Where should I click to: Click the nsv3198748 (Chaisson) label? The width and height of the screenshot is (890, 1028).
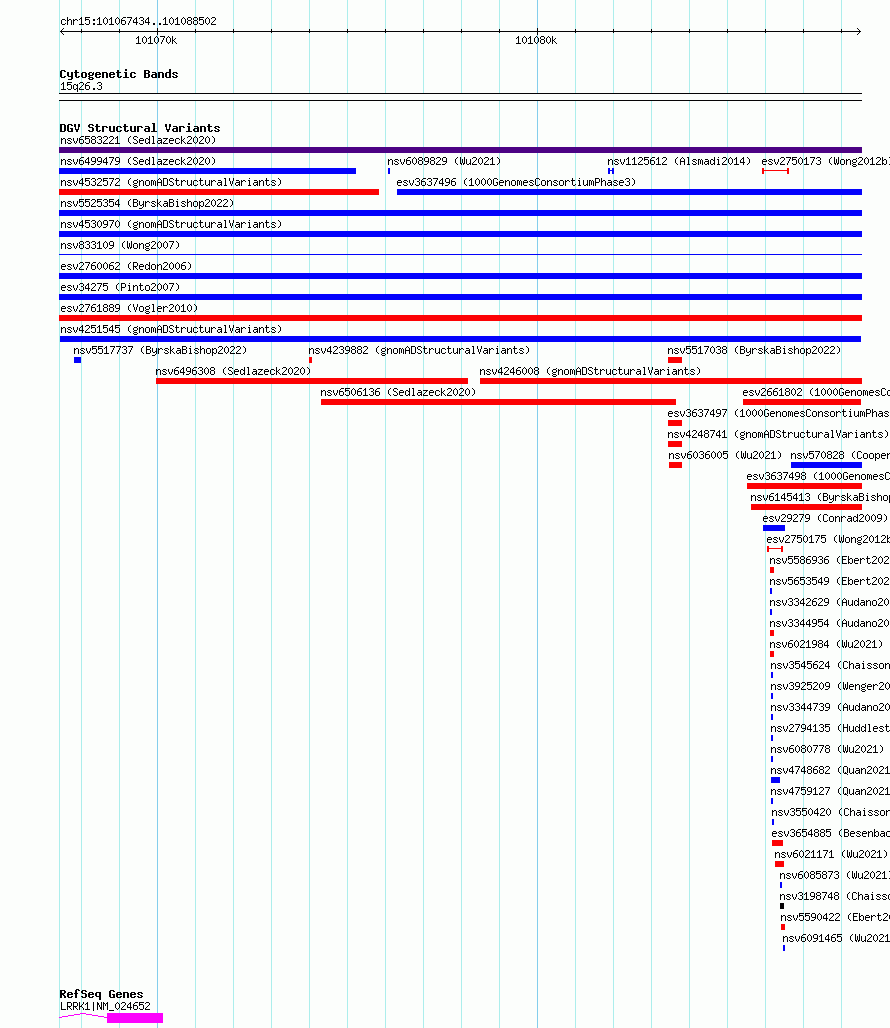click(834, 896)
